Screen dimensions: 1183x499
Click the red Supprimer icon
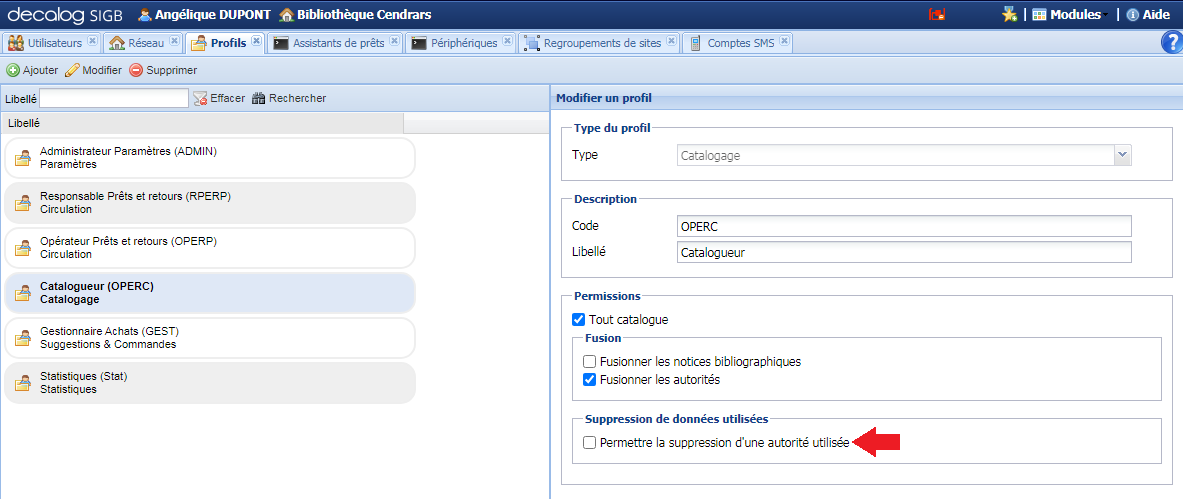pyautogui.click(x=136, y=71)
